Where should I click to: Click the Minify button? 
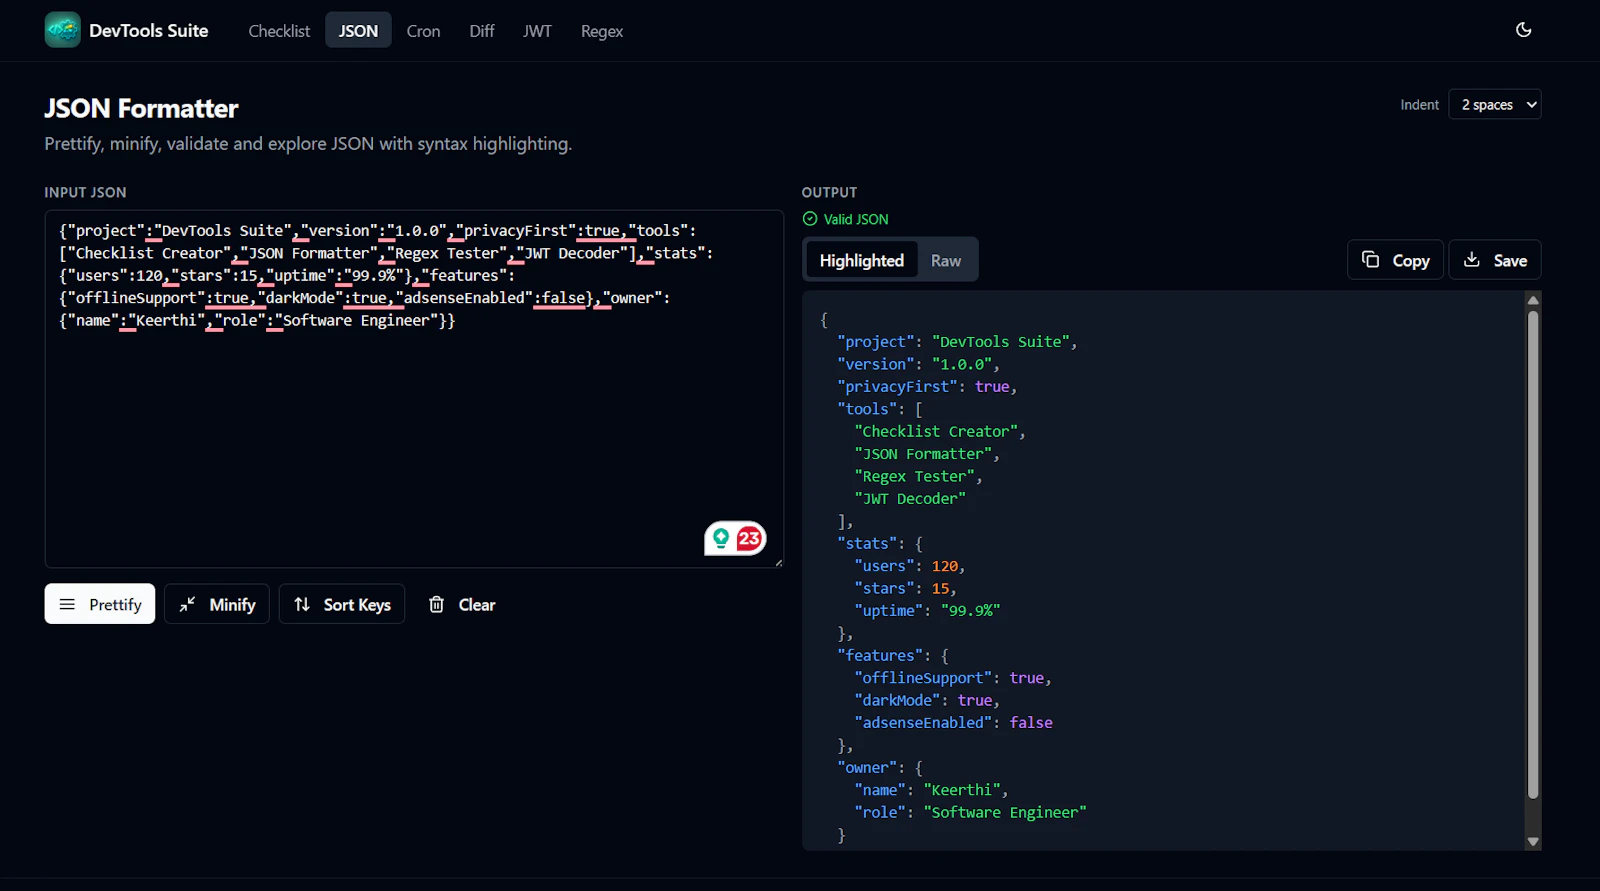(x=217, y=604)
